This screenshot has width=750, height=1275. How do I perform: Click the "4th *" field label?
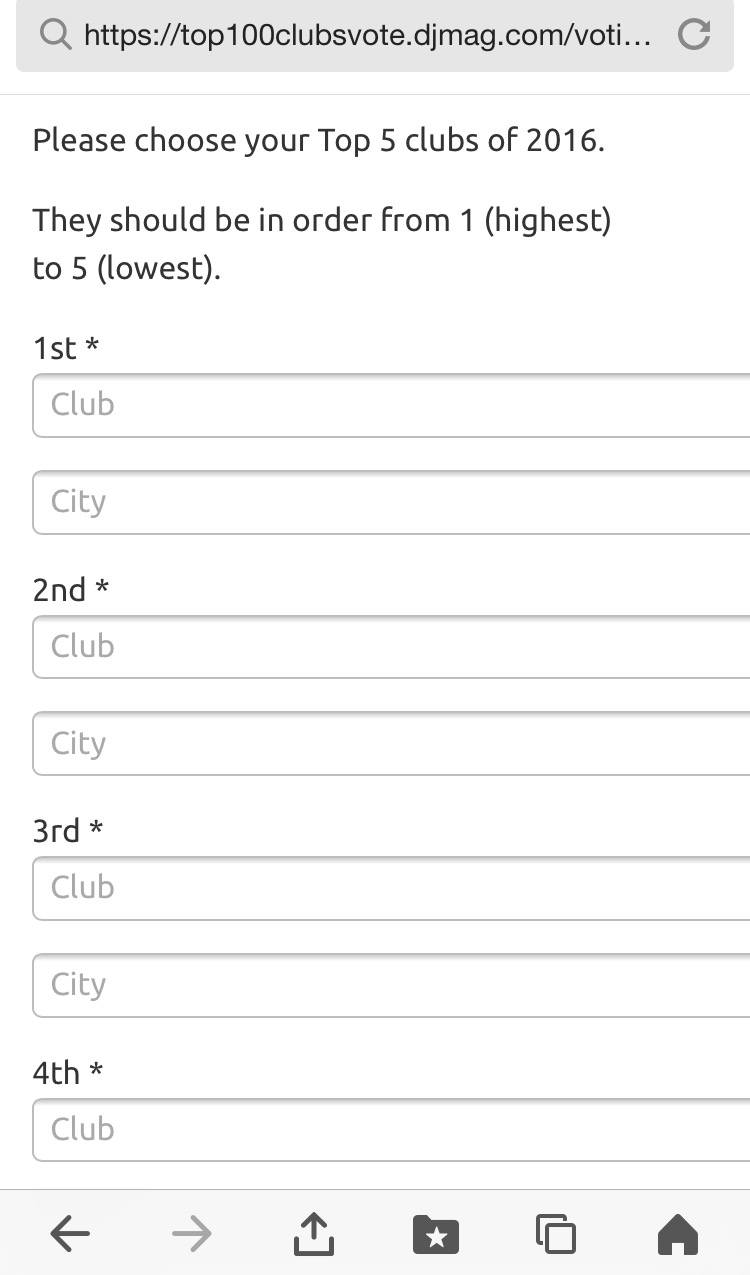68,1073
